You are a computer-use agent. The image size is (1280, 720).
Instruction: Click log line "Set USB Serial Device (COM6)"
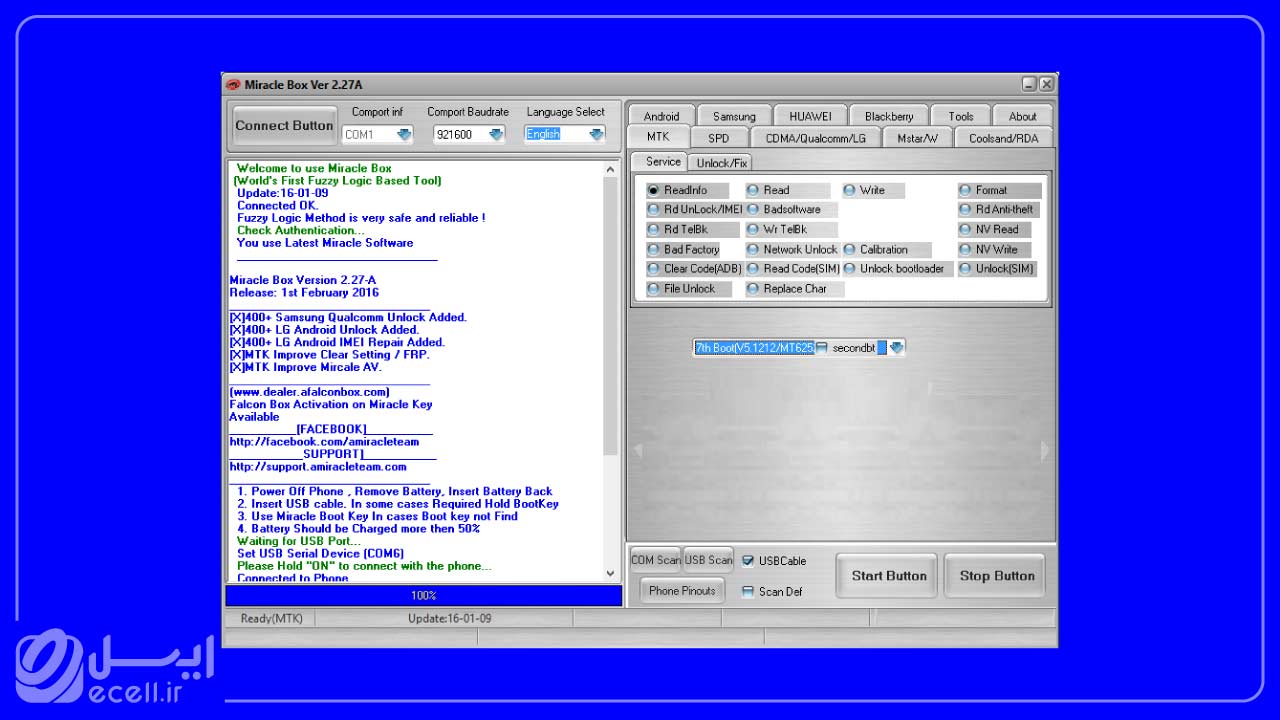click(321, 554)
